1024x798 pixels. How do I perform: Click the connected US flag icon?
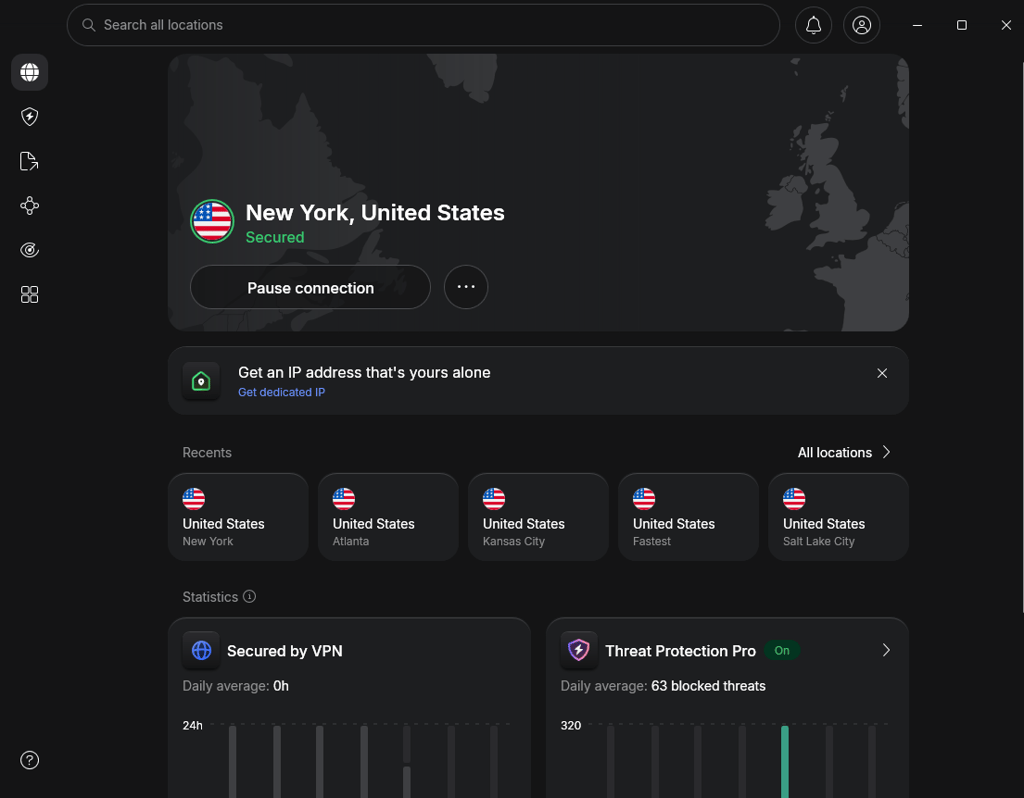(212, 221)
